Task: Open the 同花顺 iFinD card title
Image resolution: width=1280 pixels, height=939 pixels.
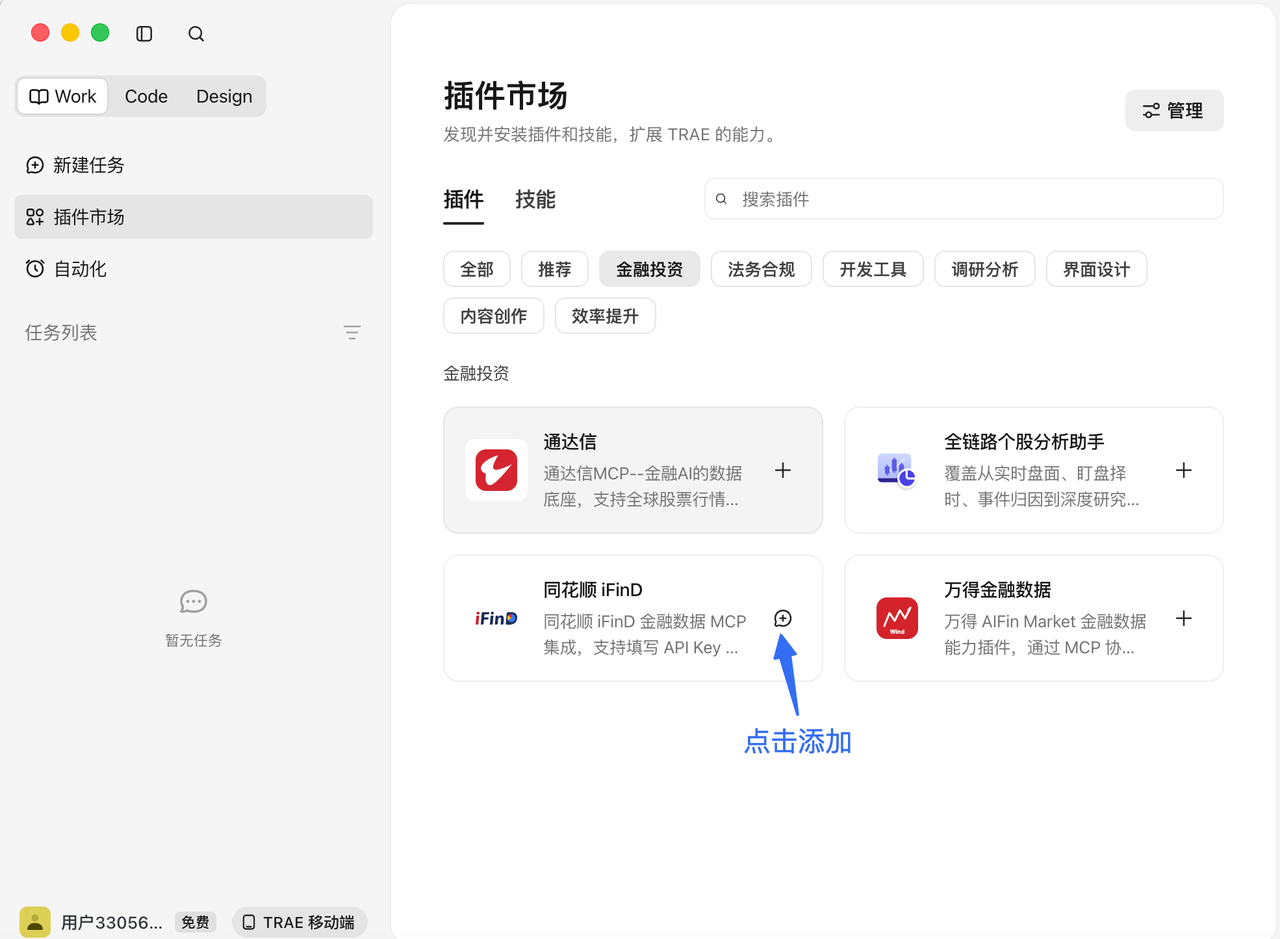Action: tap(593, 590)
